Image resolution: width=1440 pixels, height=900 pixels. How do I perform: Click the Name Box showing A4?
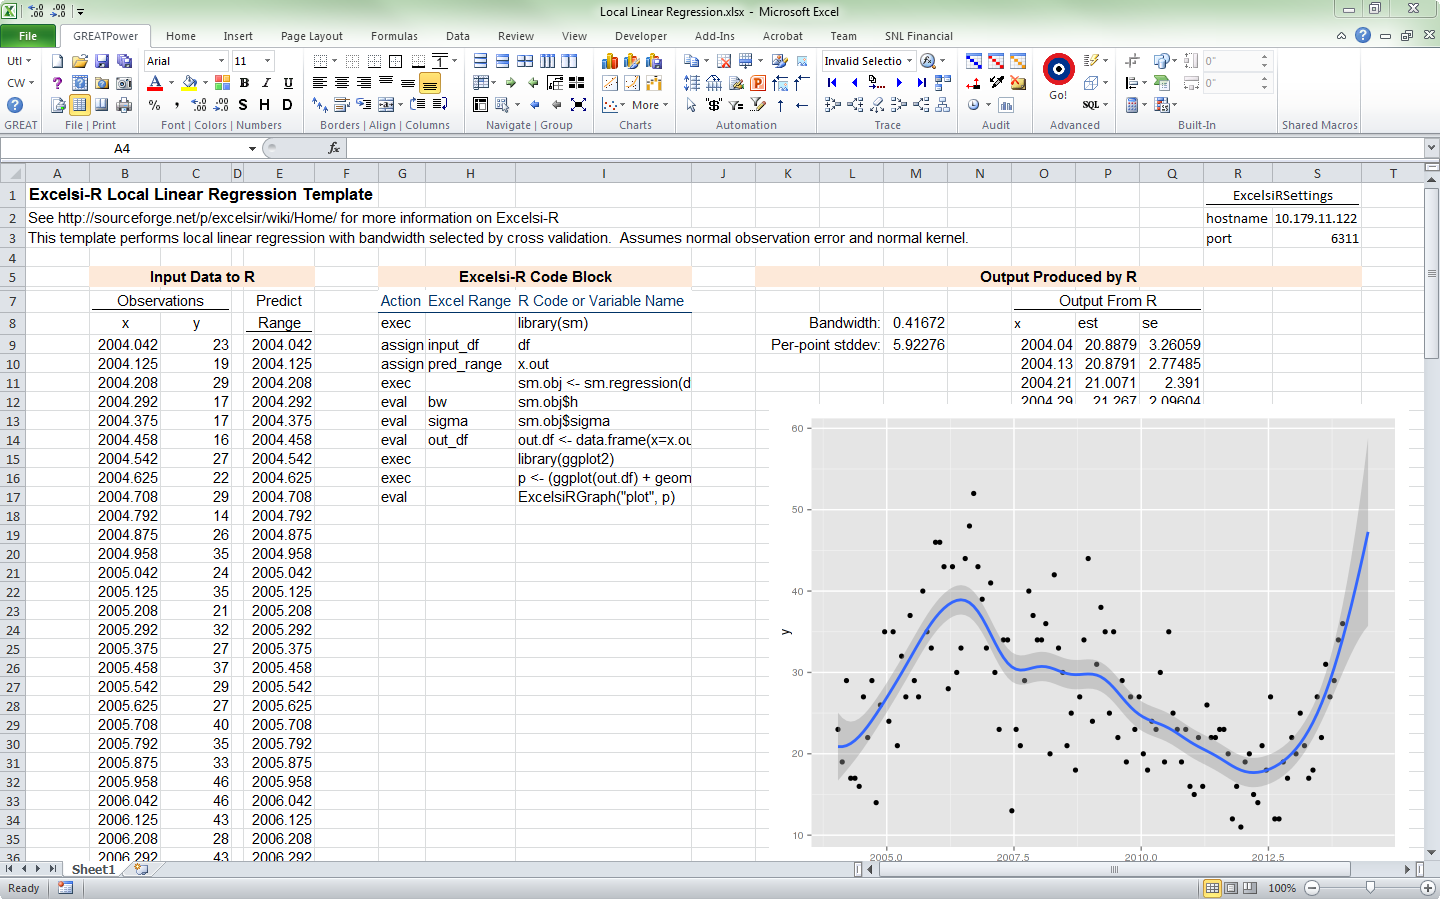click(x=122, y=148)
